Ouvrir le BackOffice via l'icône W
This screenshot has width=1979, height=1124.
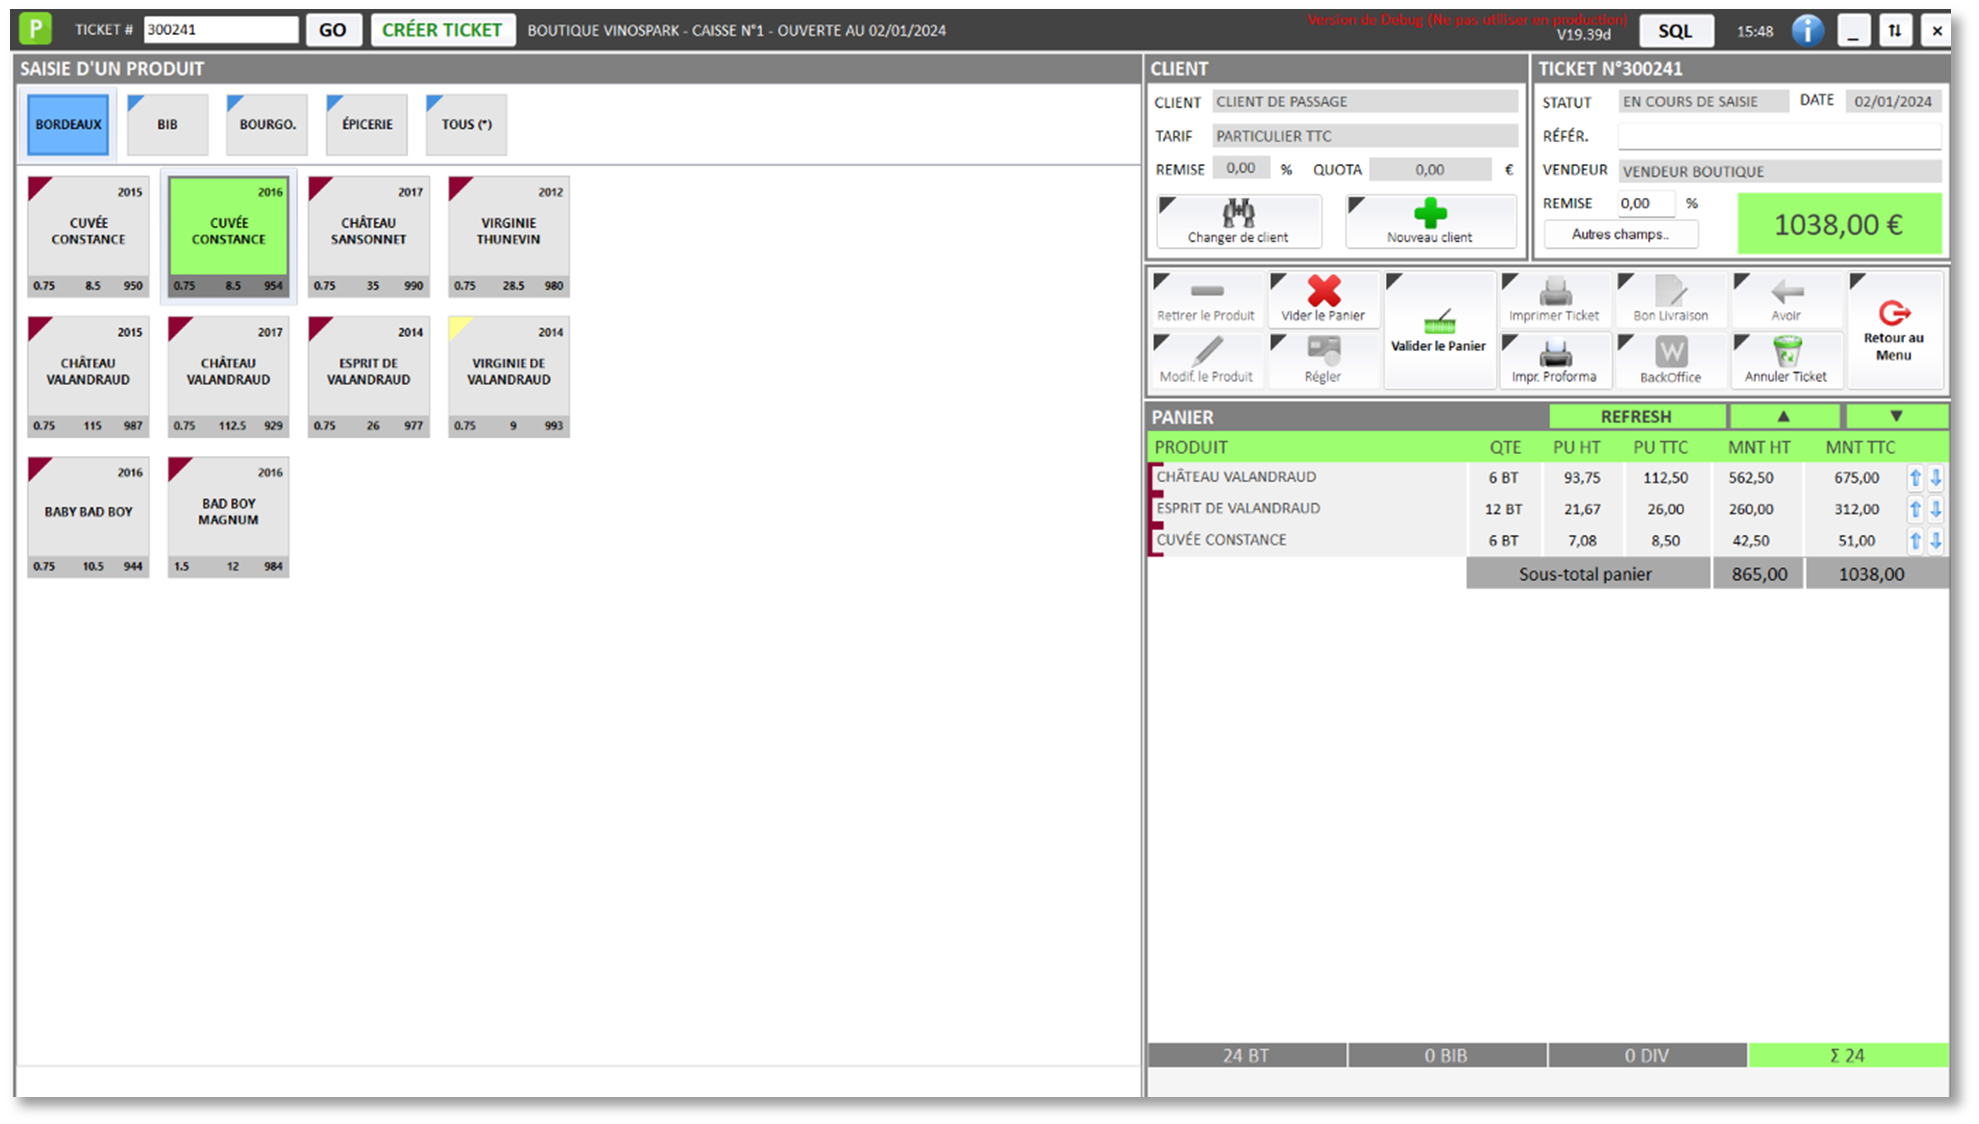tap(1669, 360)
